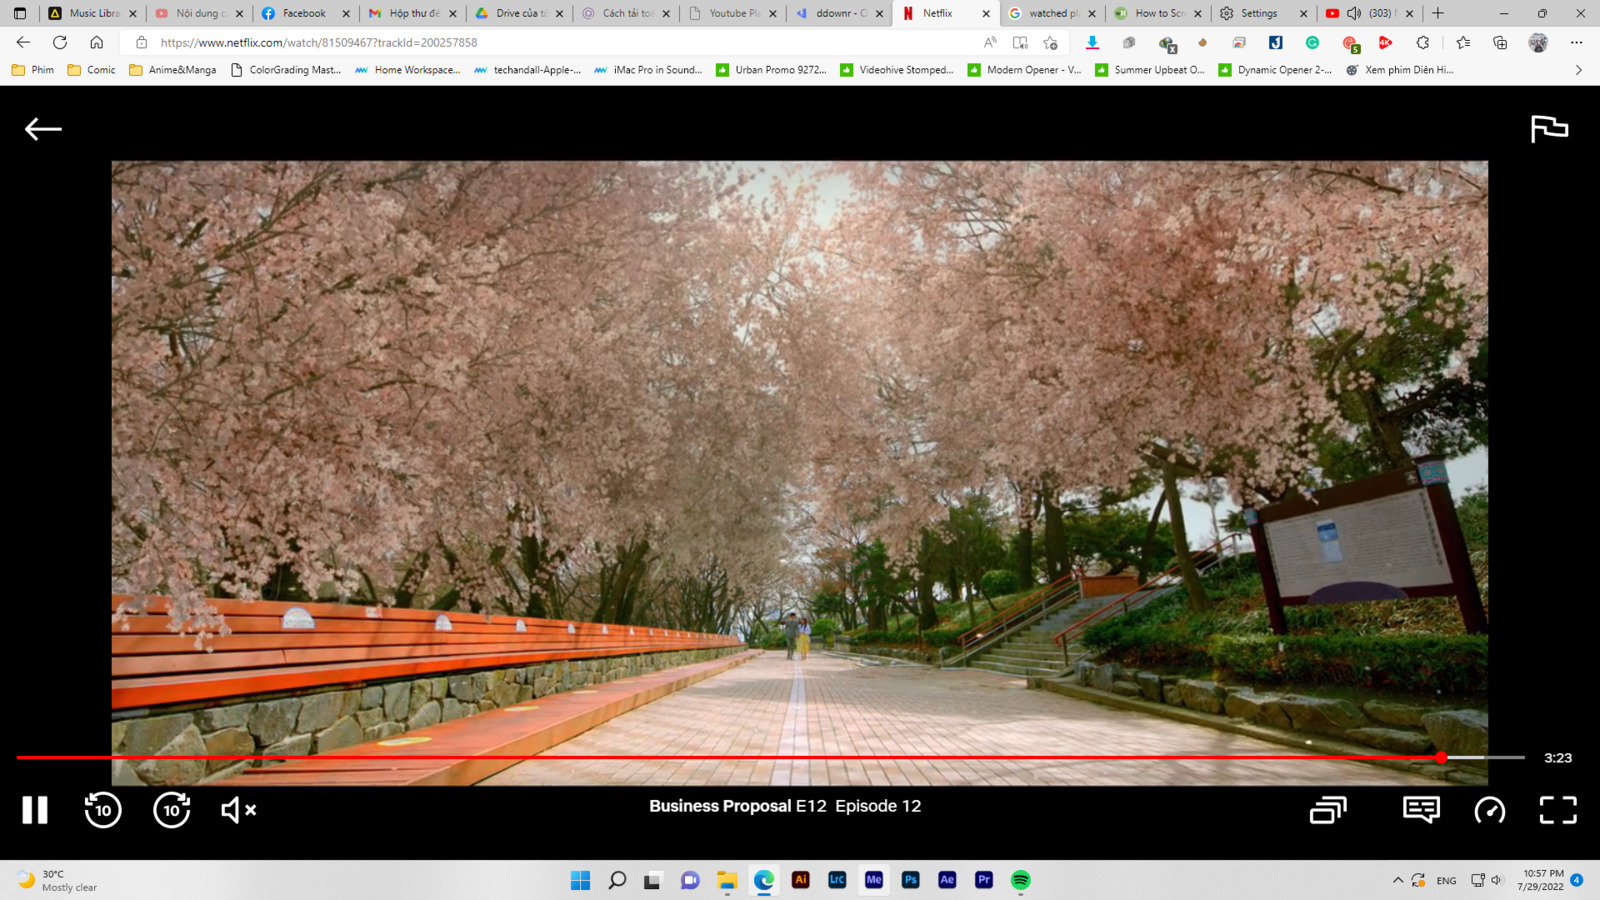Report a problem with flag icon
The image size is (1600, 900).
(x=1549, y=129)
